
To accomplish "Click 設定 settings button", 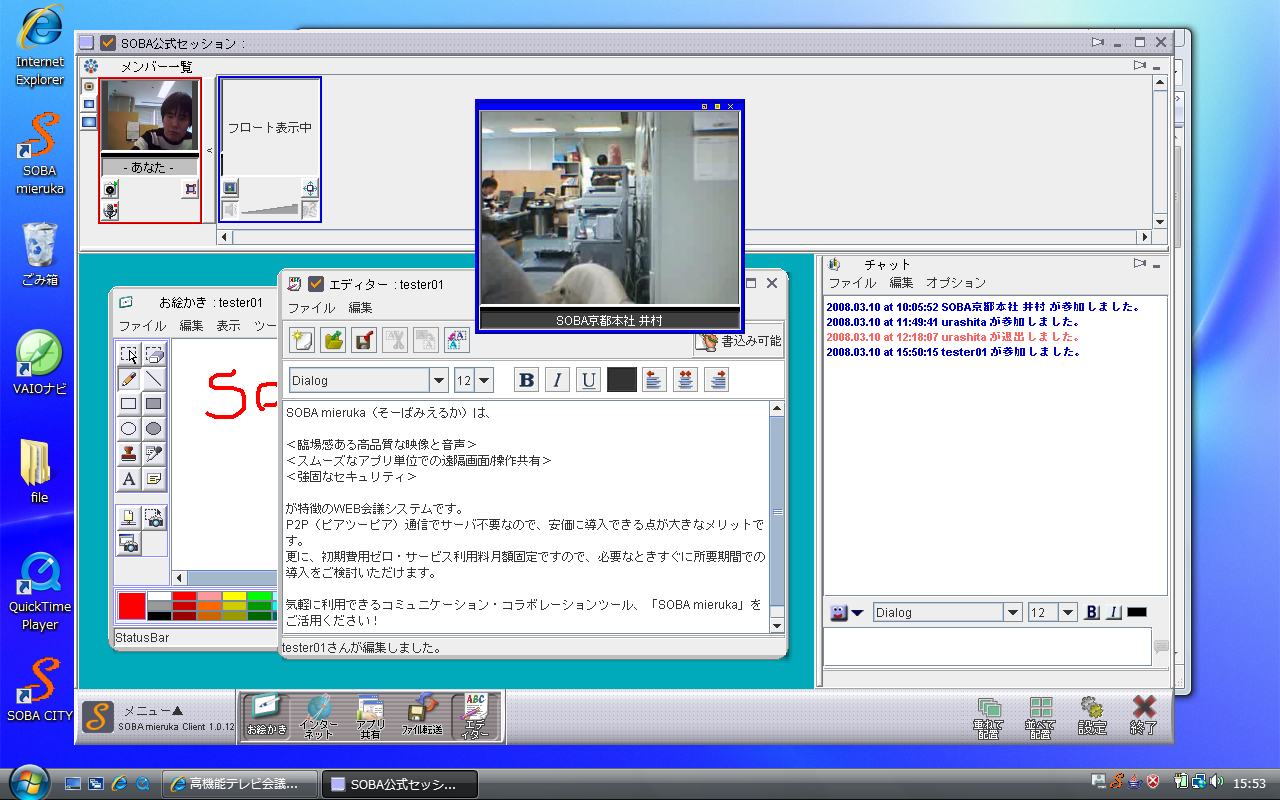I will click(1093, 716).
